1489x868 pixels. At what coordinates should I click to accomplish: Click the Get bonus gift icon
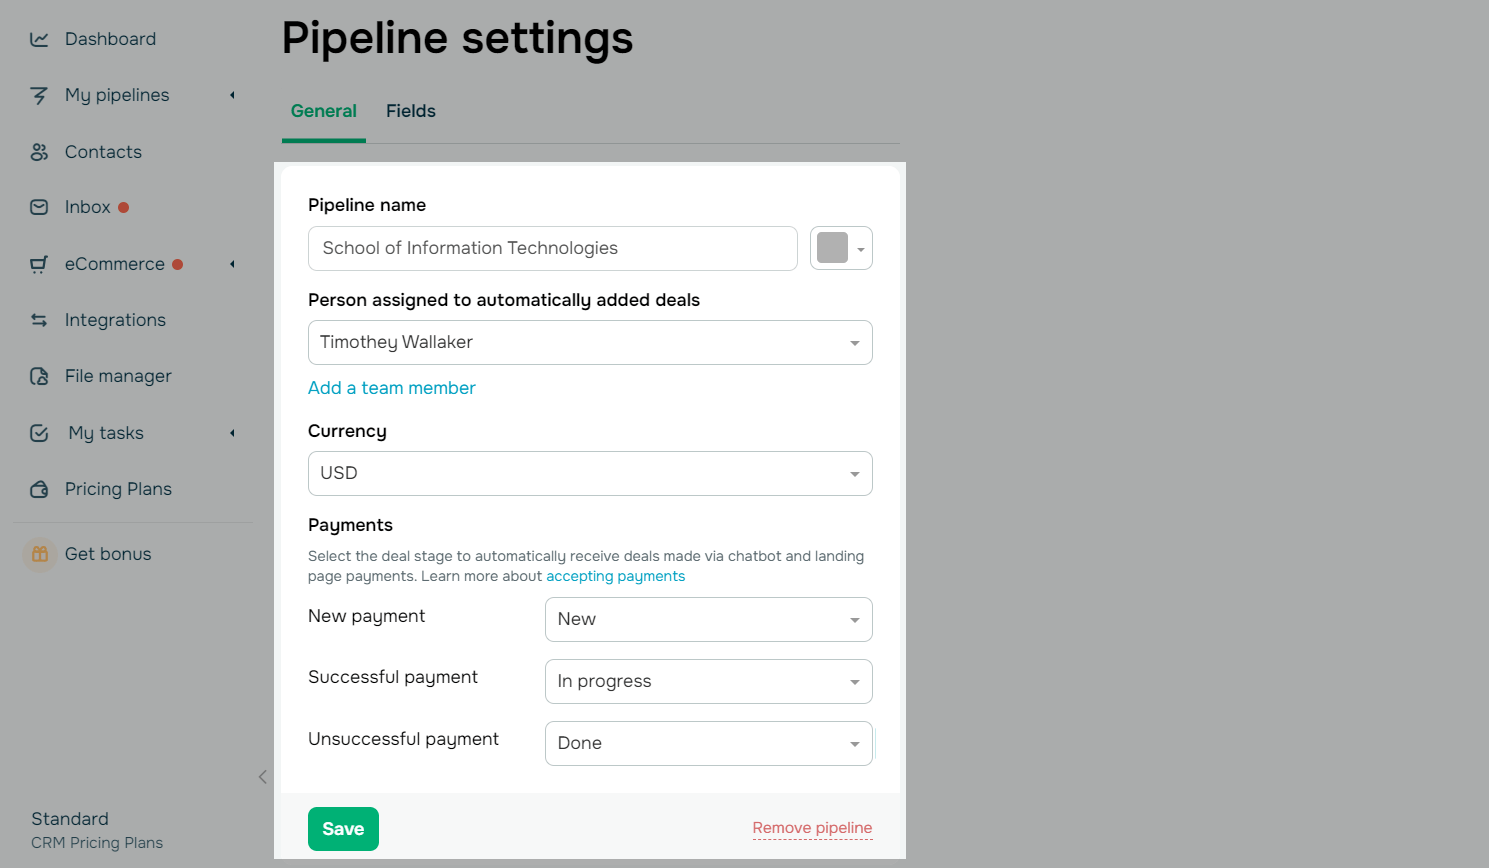point(40,554)
